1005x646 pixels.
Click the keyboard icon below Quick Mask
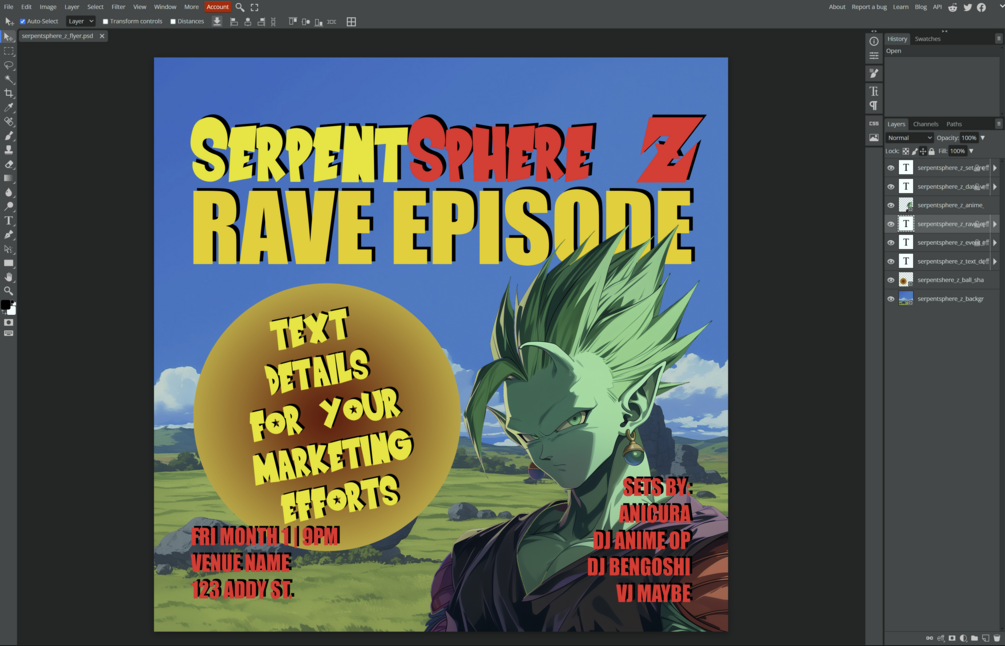[x=8, y=333]
